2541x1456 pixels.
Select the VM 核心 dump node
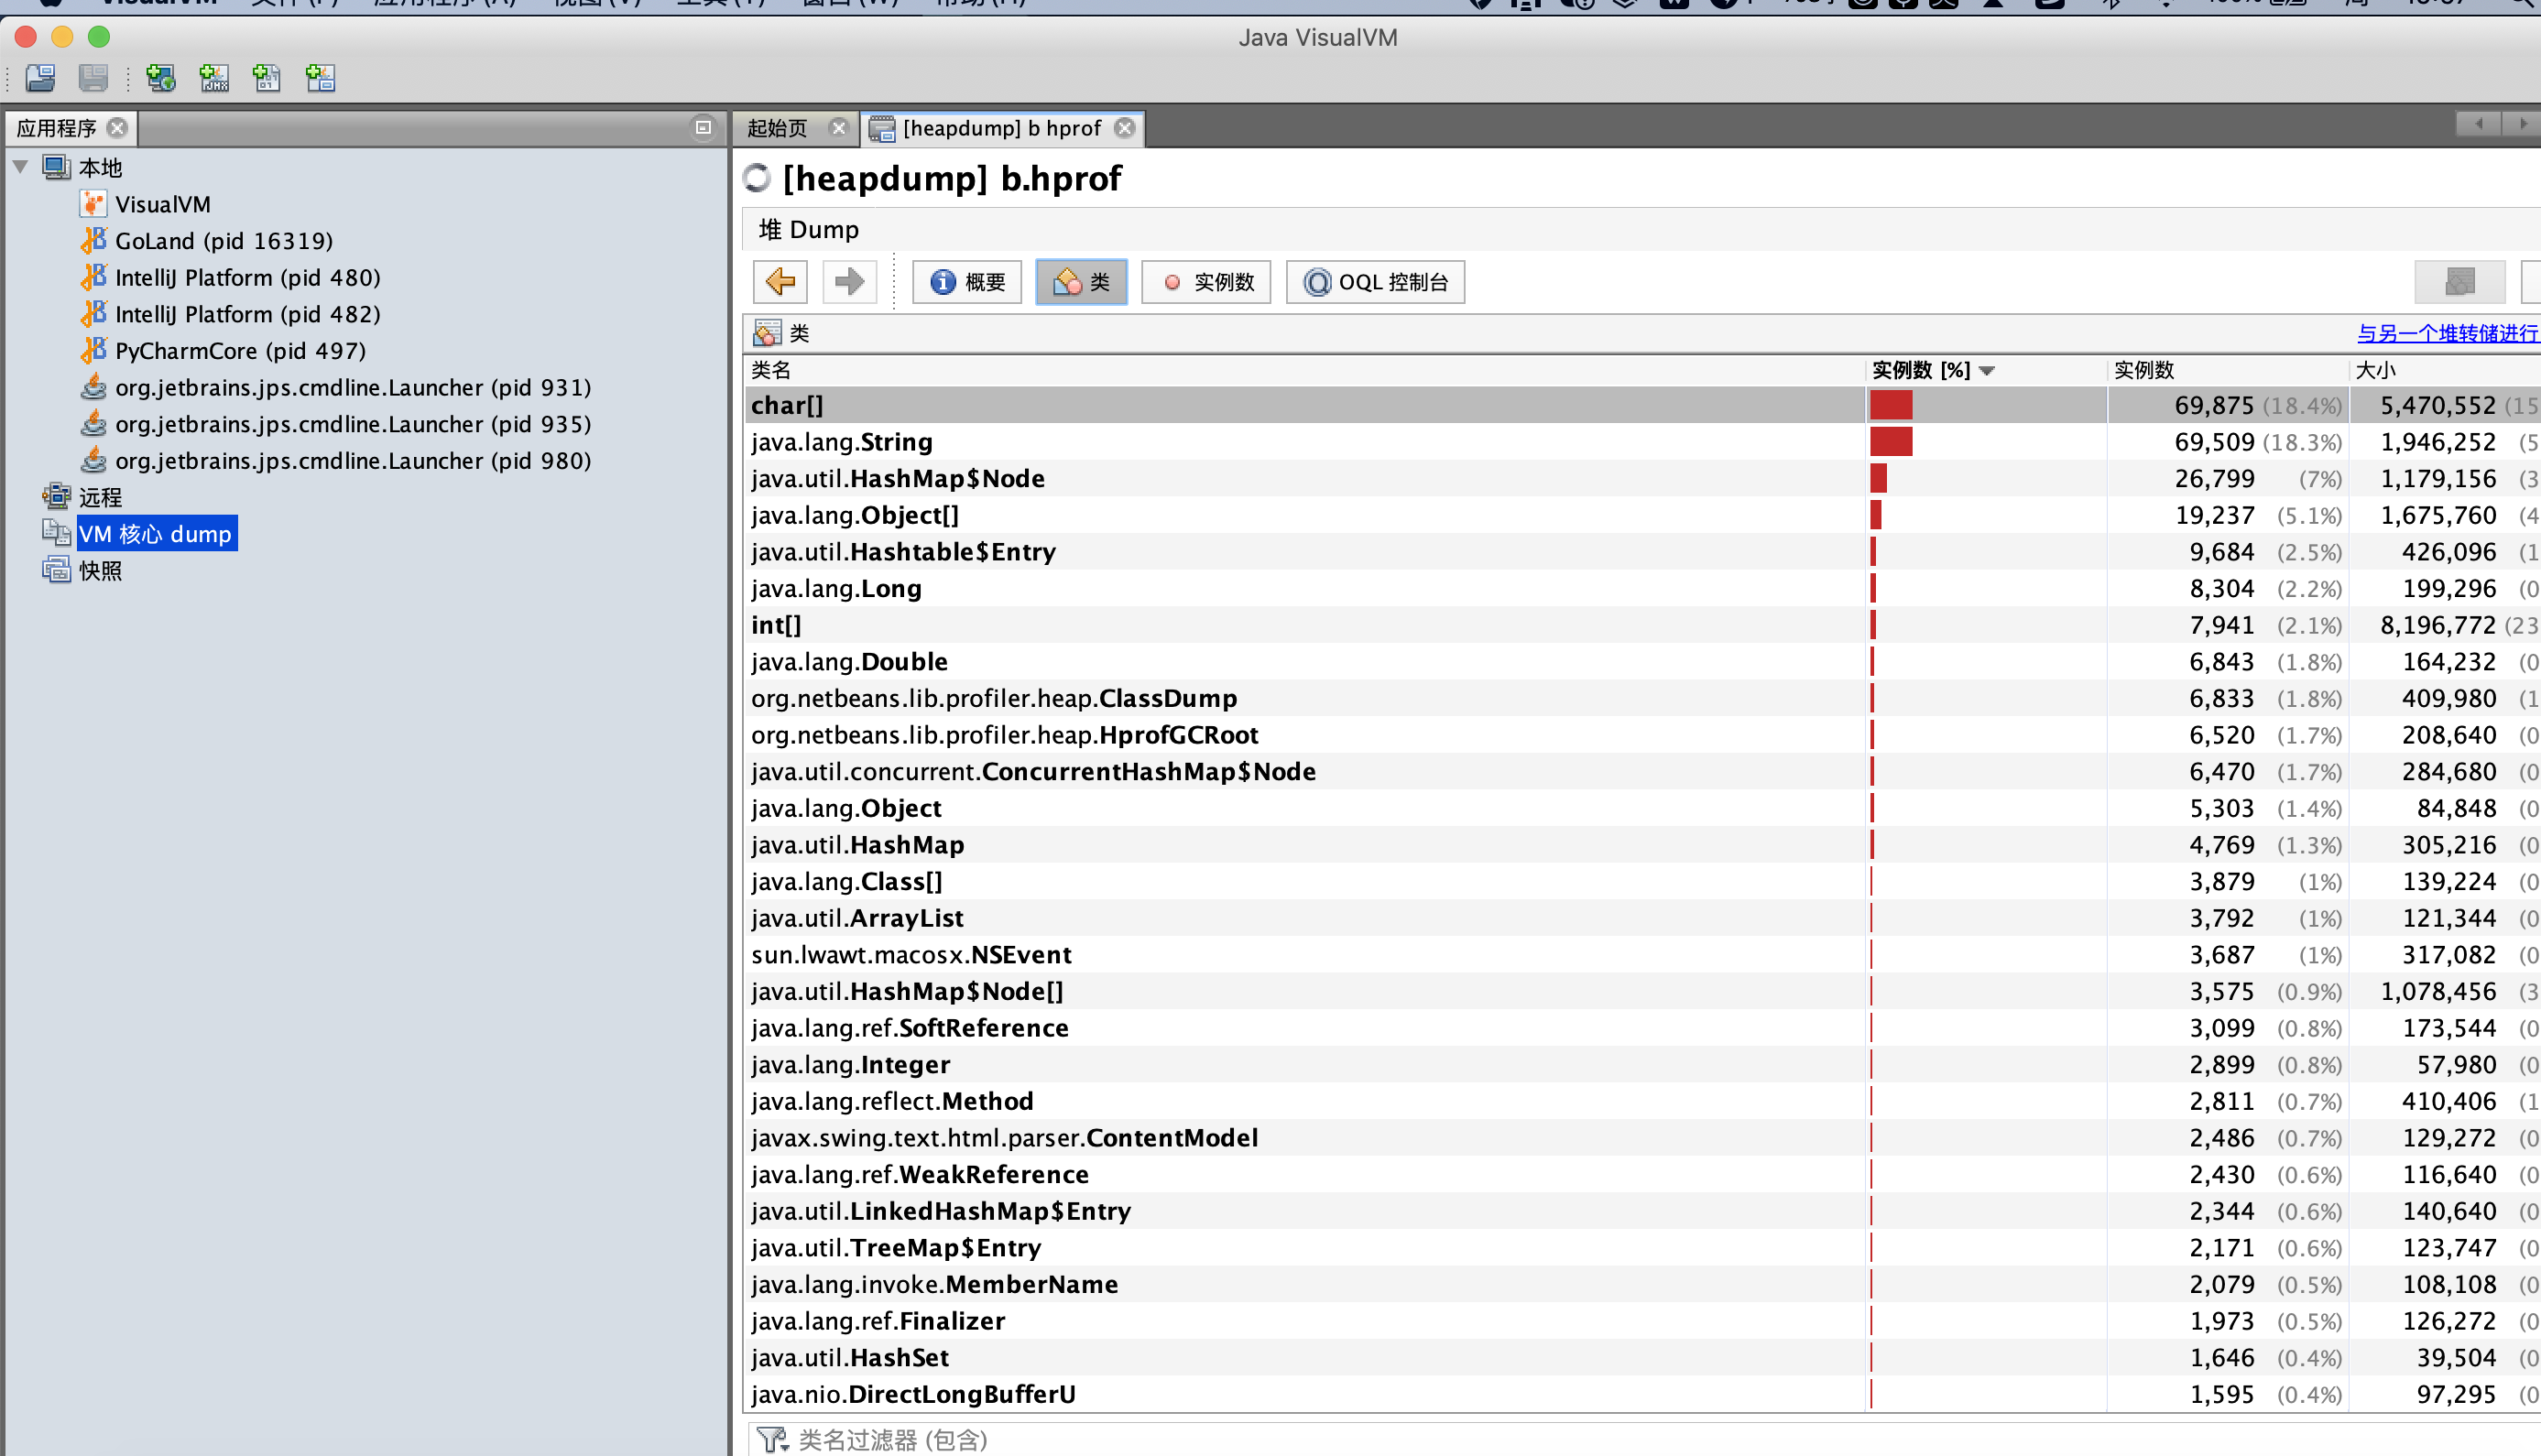tap(156, 534)
